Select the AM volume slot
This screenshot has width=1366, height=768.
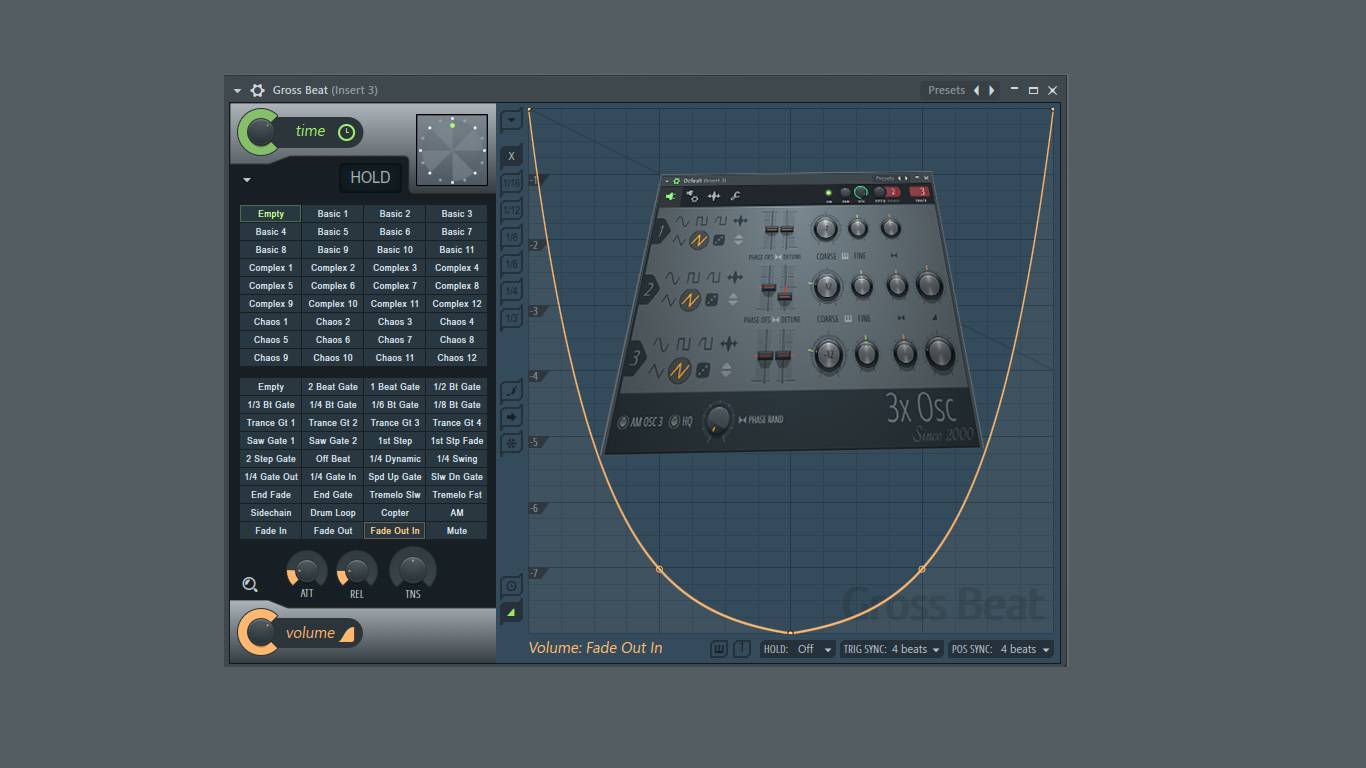[x=457, y=513]
